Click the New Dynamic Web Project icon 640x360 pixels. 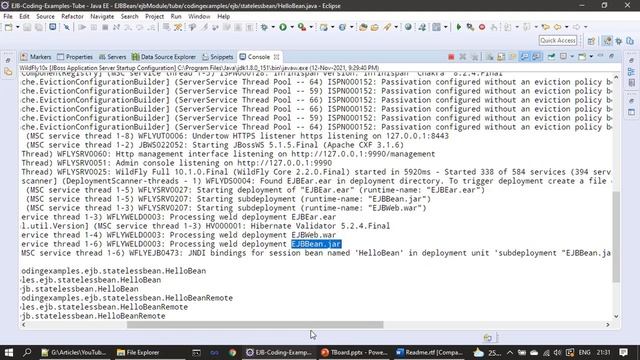(x=324, y=27)
